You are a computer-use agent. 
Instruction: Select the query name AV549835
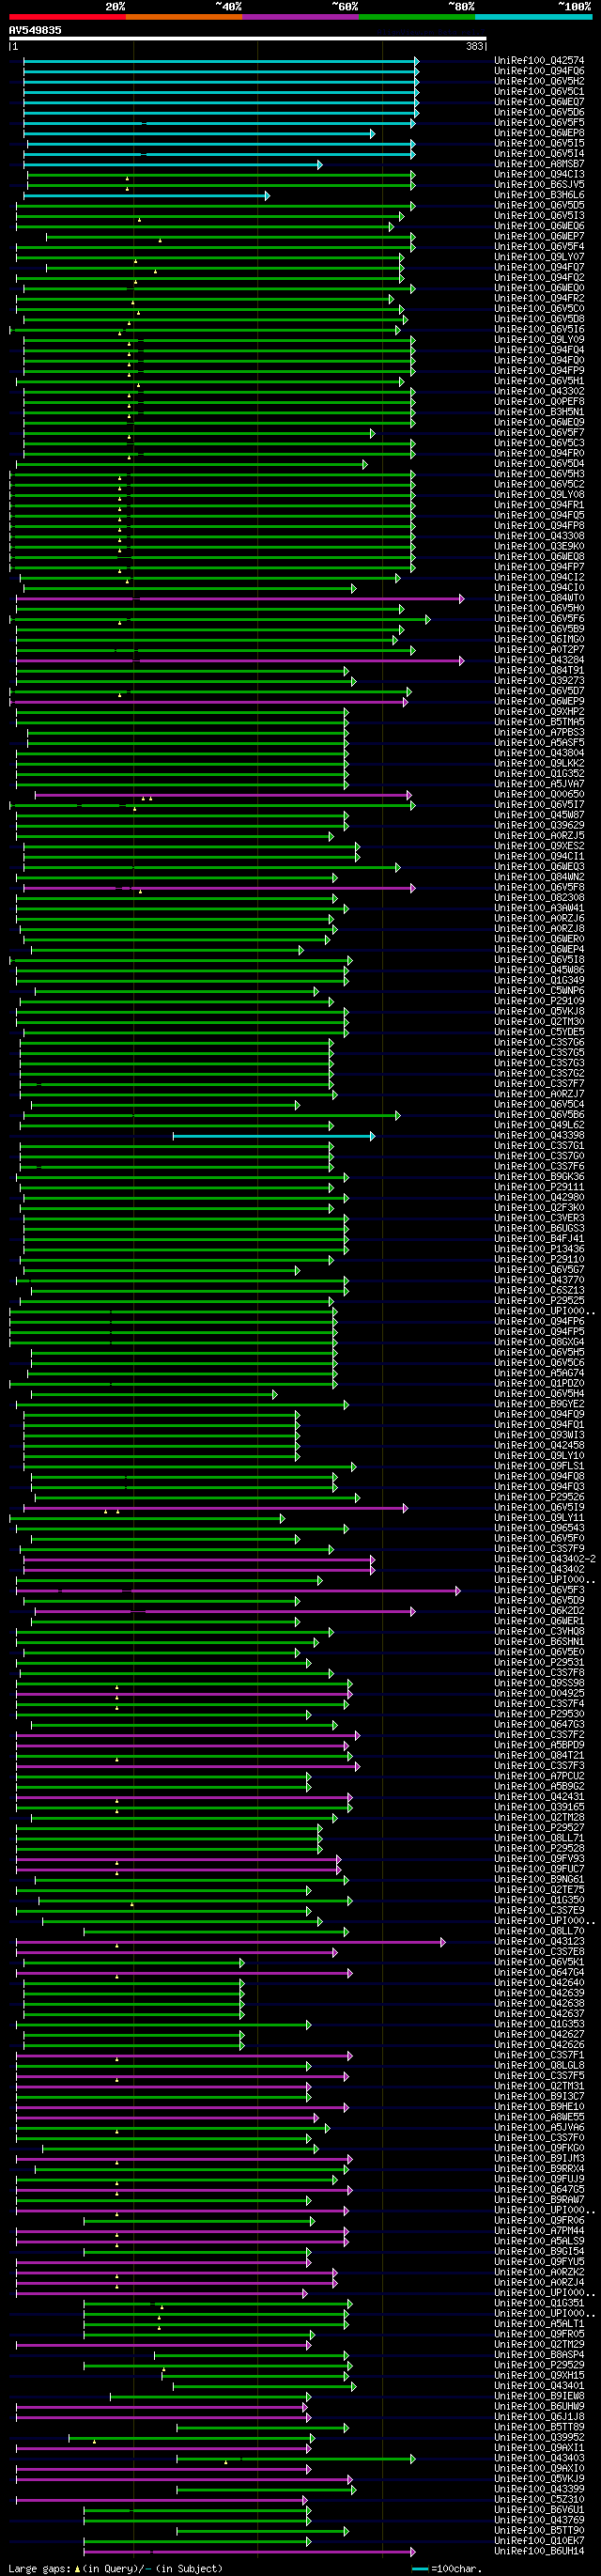pos(35,31)
